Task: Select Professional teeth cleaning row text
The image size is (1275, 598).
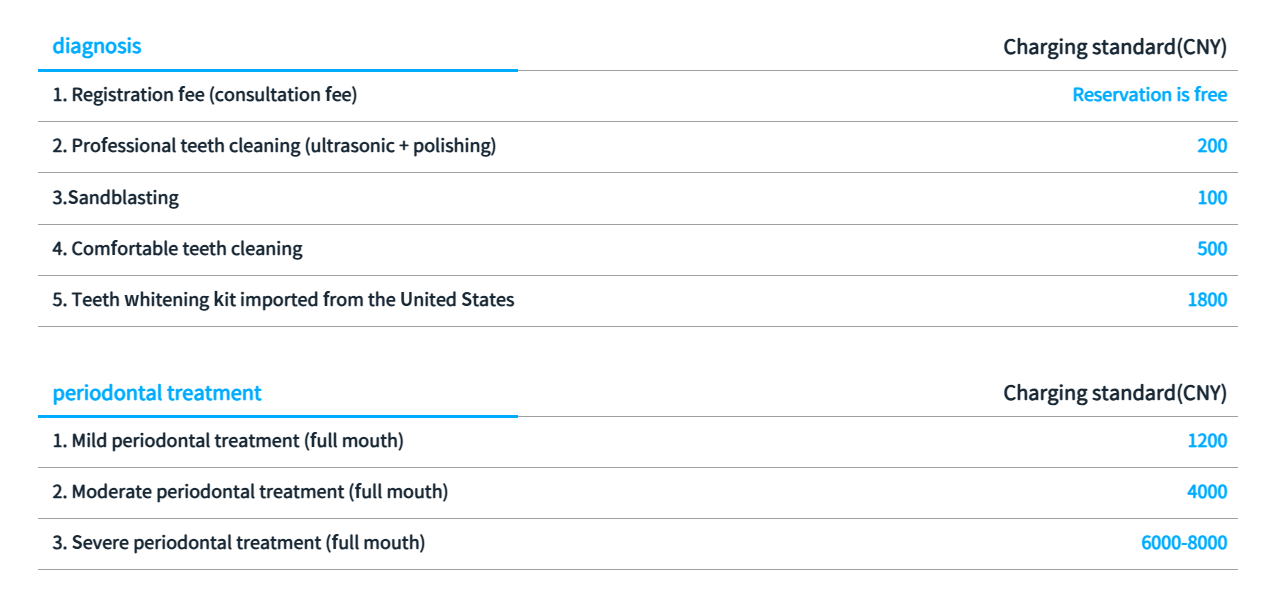Action: tap(274, 146)
